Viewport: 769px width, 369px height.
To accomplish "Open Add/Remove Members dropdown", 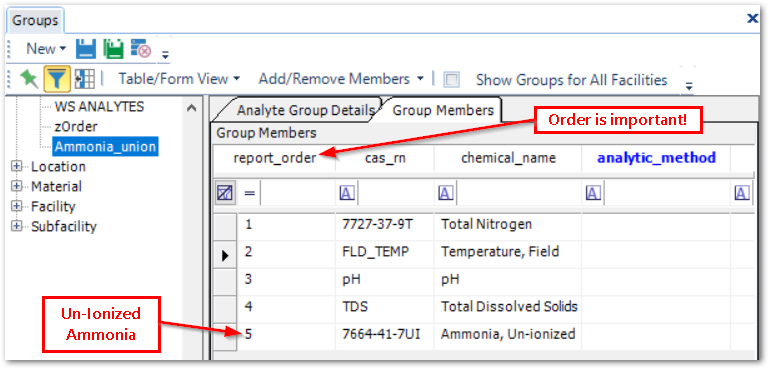I will pyautogui.click(x=341, y=79).
